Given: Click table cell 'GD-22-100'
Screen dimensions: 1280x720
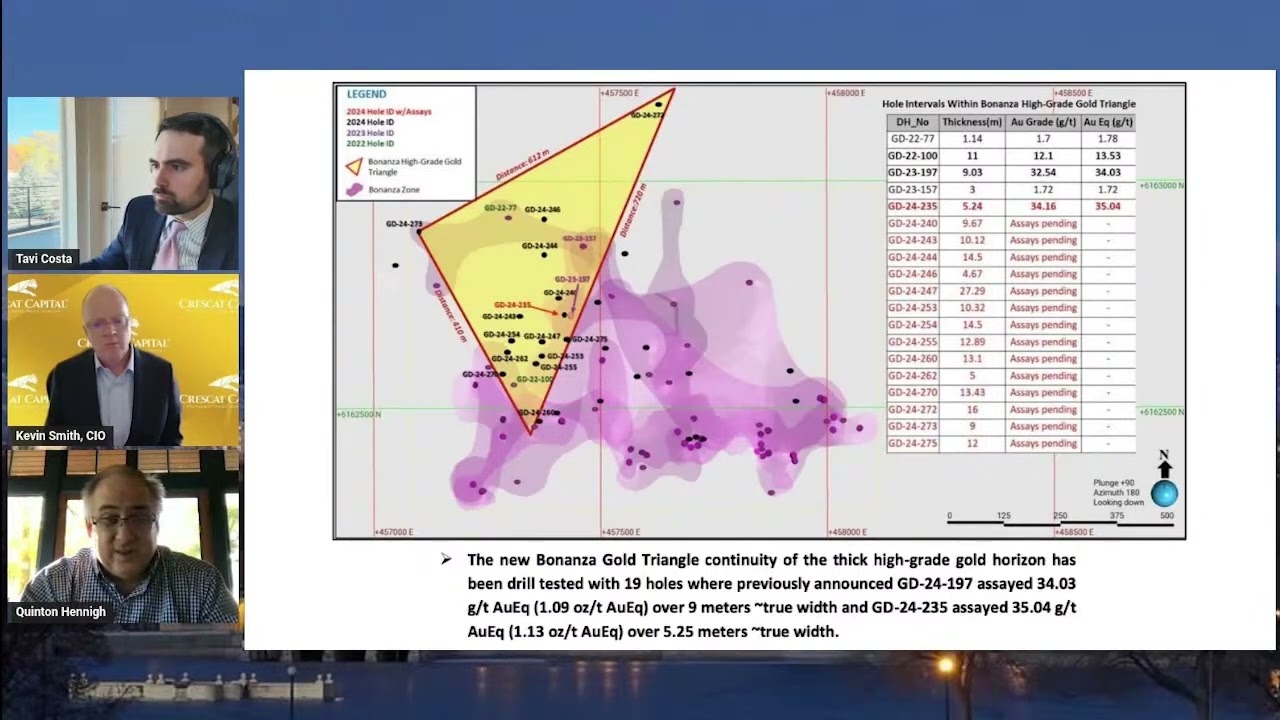Looking at the screenshot, I should click(913, 156).
